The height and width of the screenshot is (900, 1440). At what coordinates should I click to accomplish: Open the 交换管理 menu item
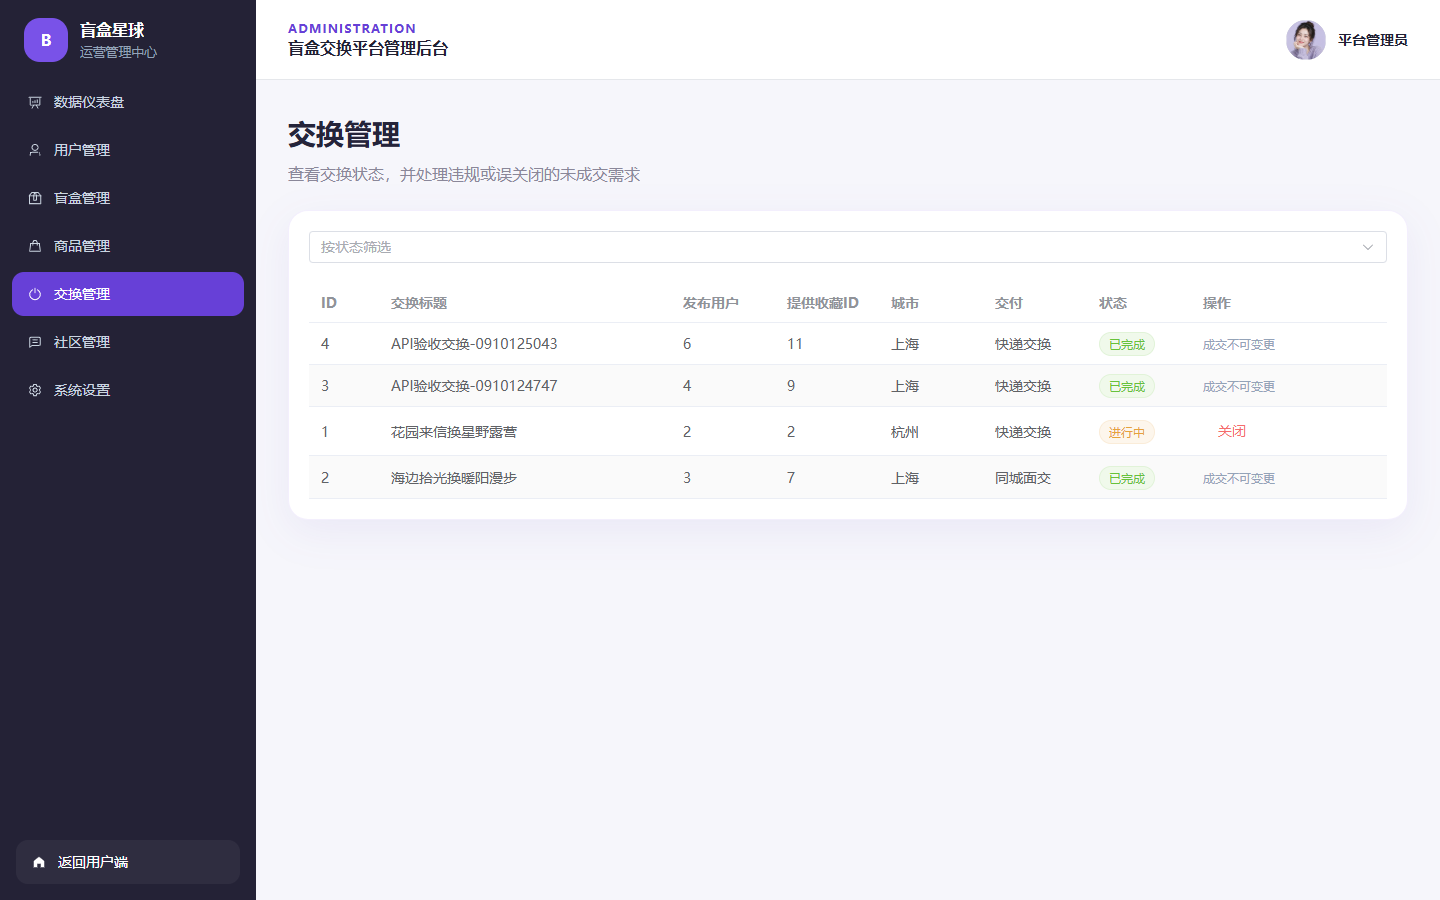[128, 294]
